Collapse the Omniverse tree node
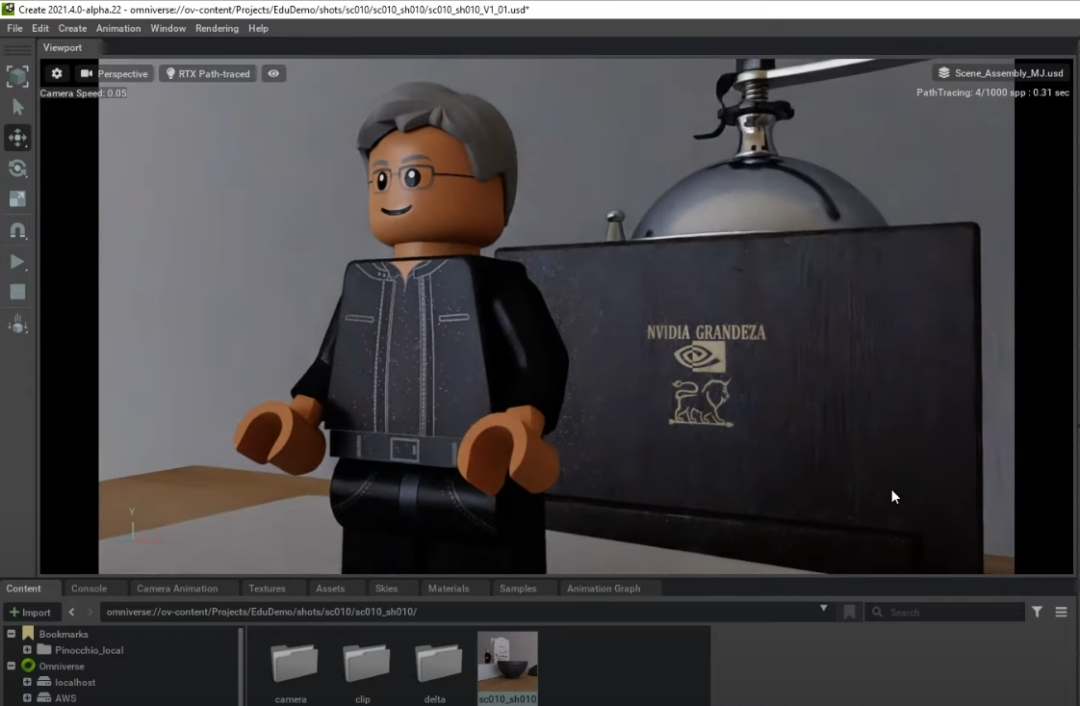The height and width of the screenshot is (706, 1080). click(x=11, y=666)
